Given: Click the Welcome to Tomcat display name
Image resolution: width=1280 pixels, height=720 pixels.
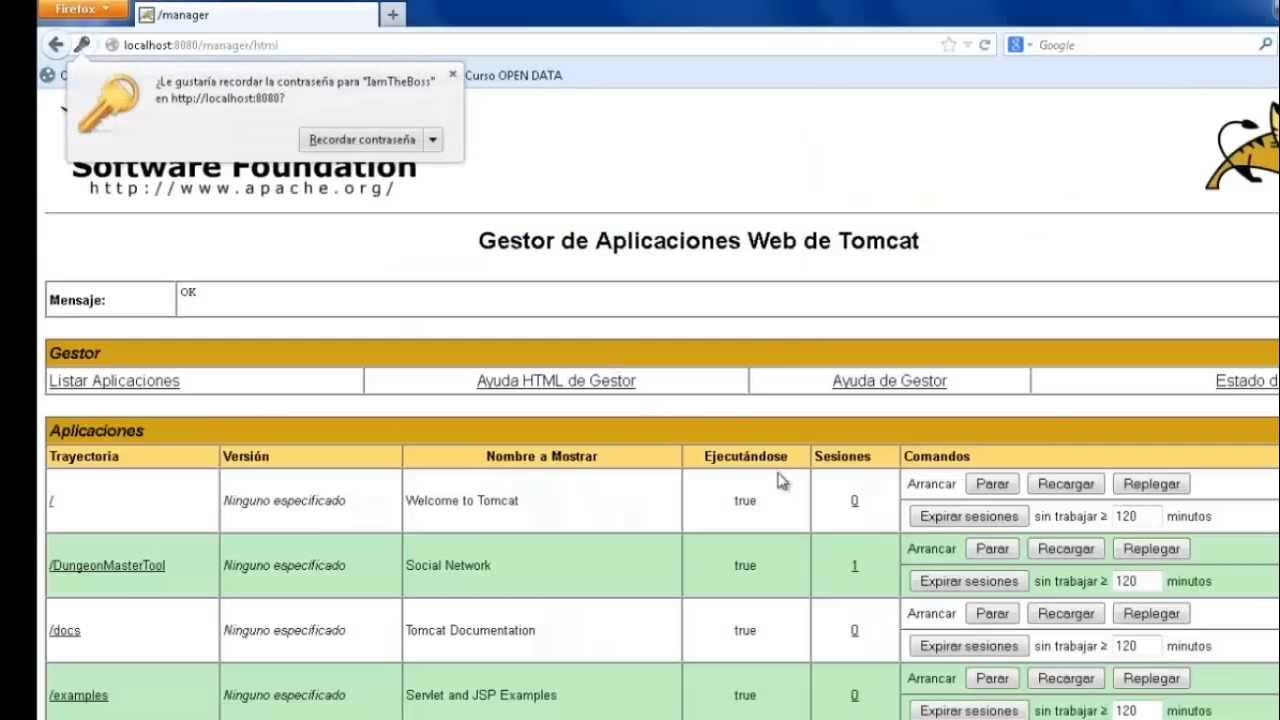Looking at the screenshot, I should pos(462,501).
